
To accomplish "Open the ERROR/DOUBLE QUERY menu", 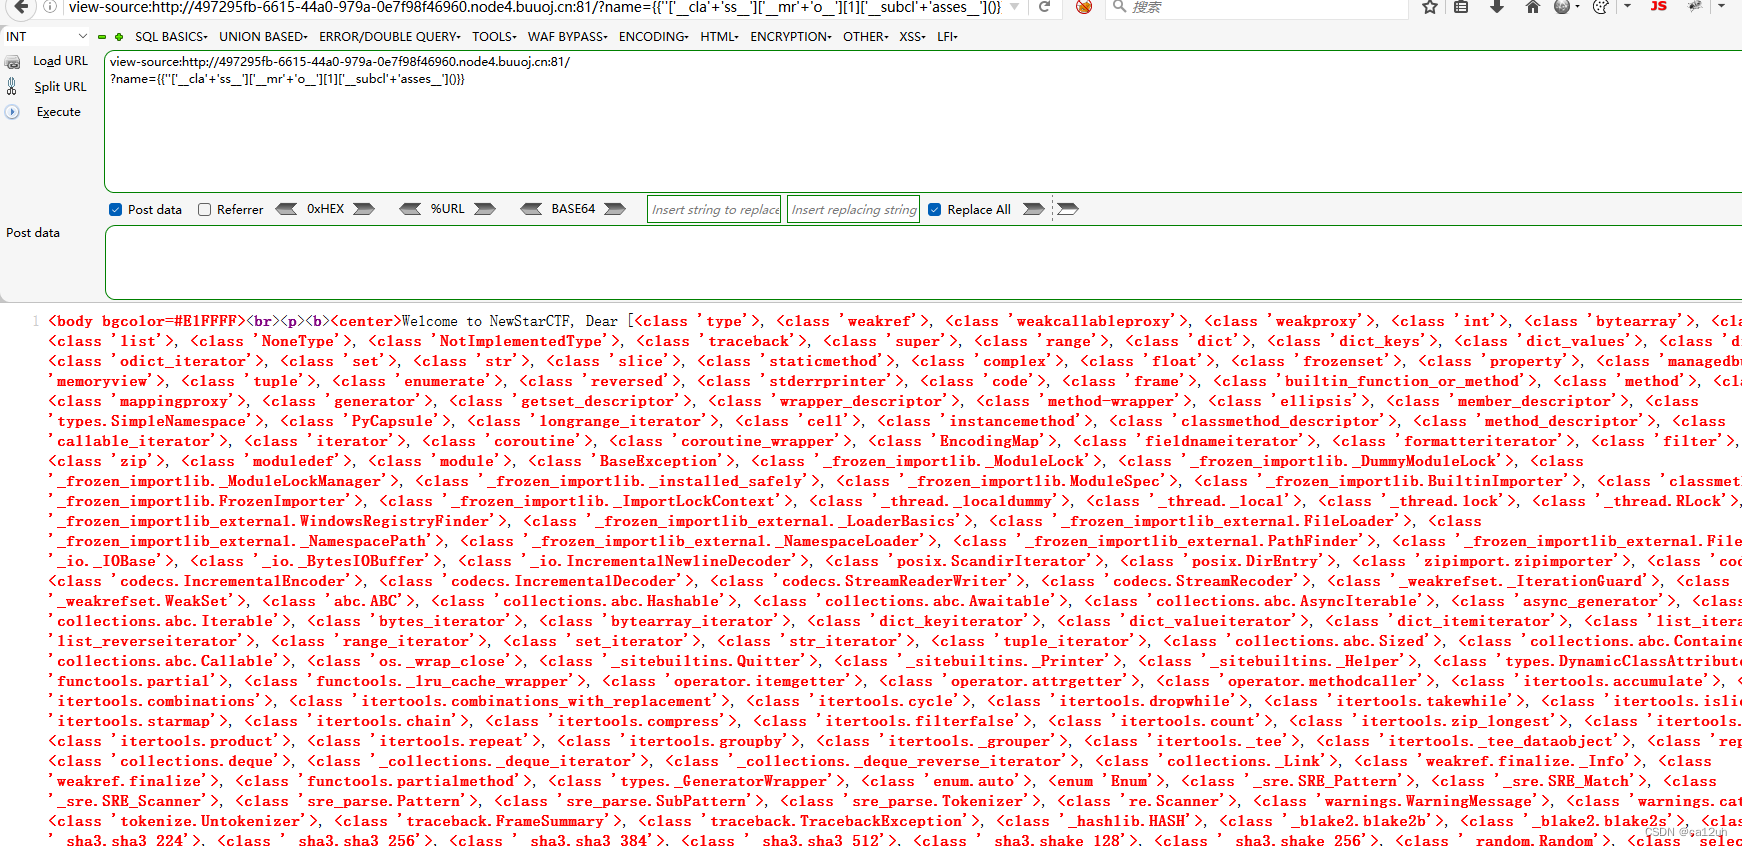I will 390,37.
